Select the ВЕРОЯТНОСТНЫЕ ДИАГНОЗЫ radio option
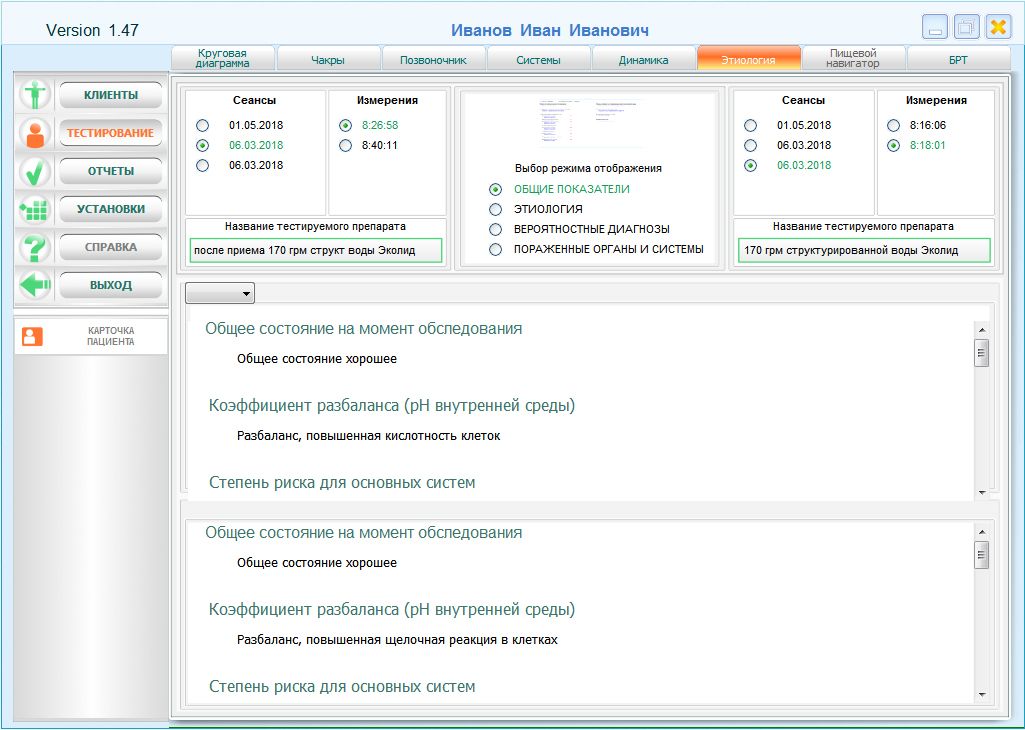1025x730 pixels. click(495, 229)
